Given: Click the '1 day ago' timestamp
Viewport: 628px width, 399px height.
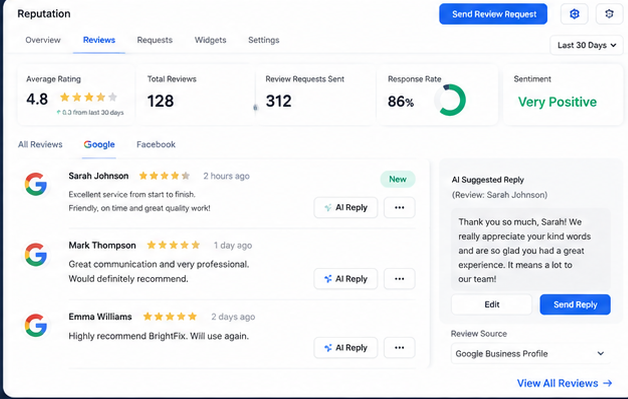Looking at the screenshot, I should coord(233,245).
